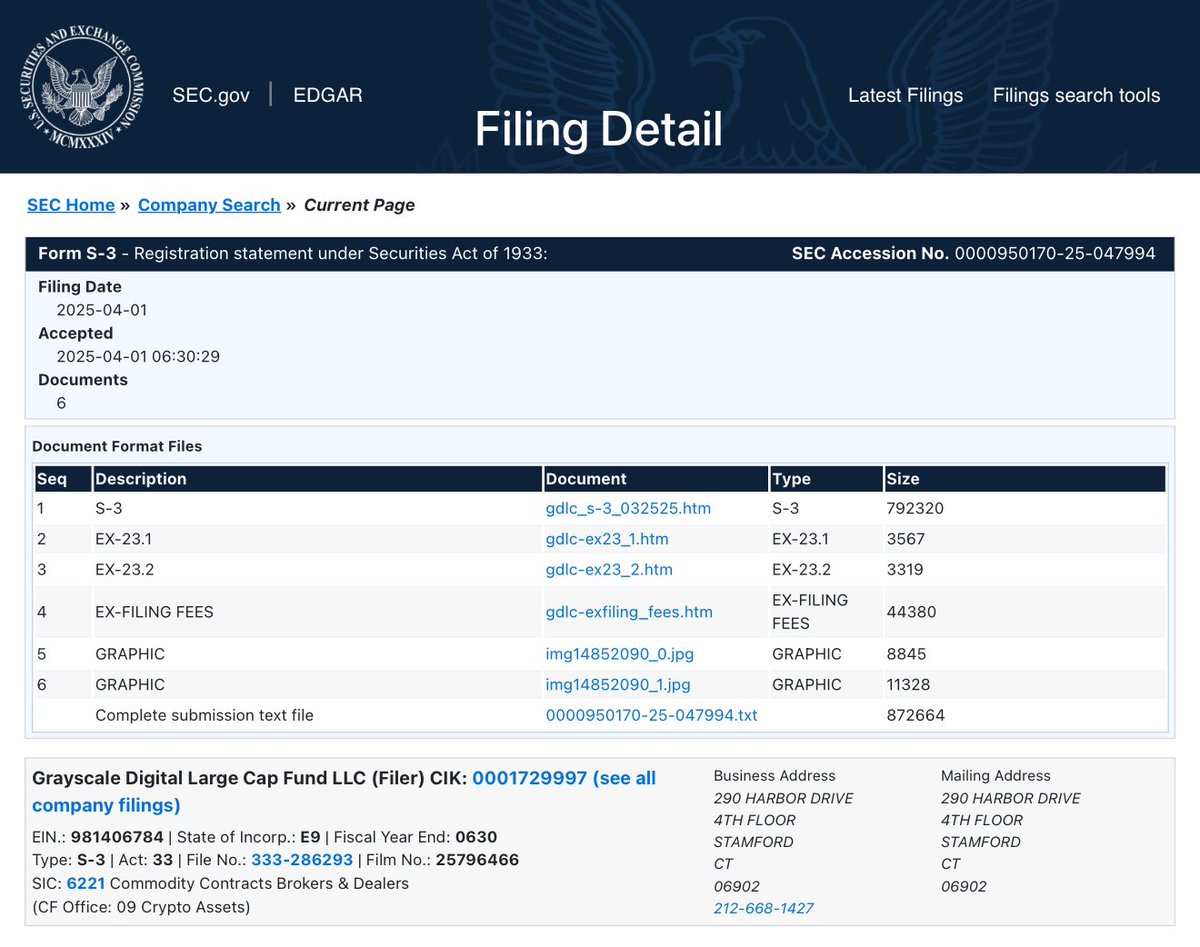View img14852090_1.jpg graphic
Viewport: 1200px width, 947px height.
(x=618, y=685)
